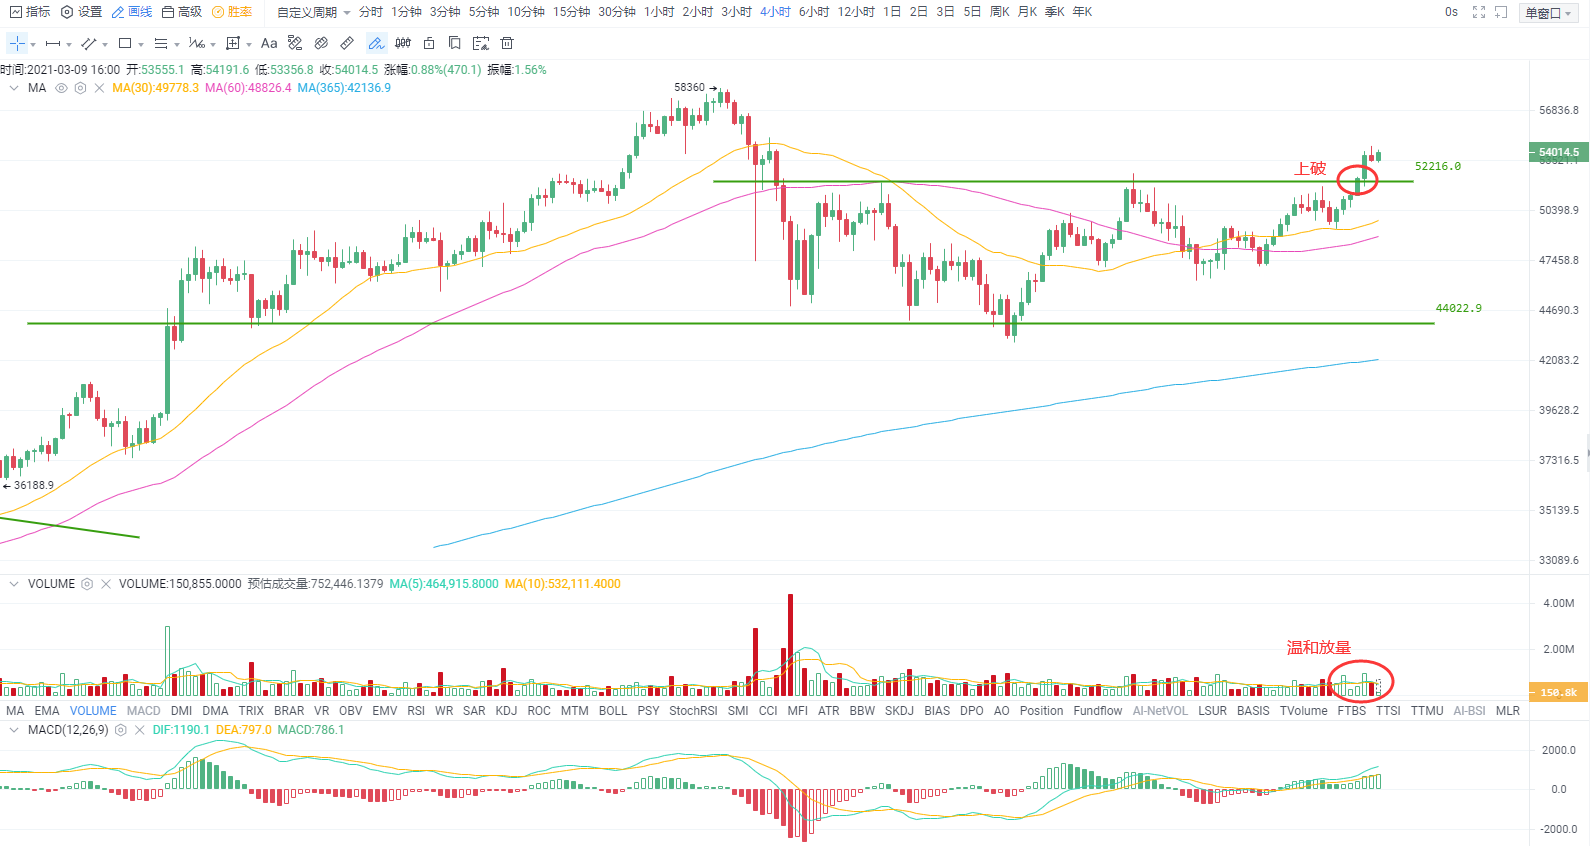Select the KDJ indicator tab
This screenshot has width=1590, height=846.
[x=506, y=711]
